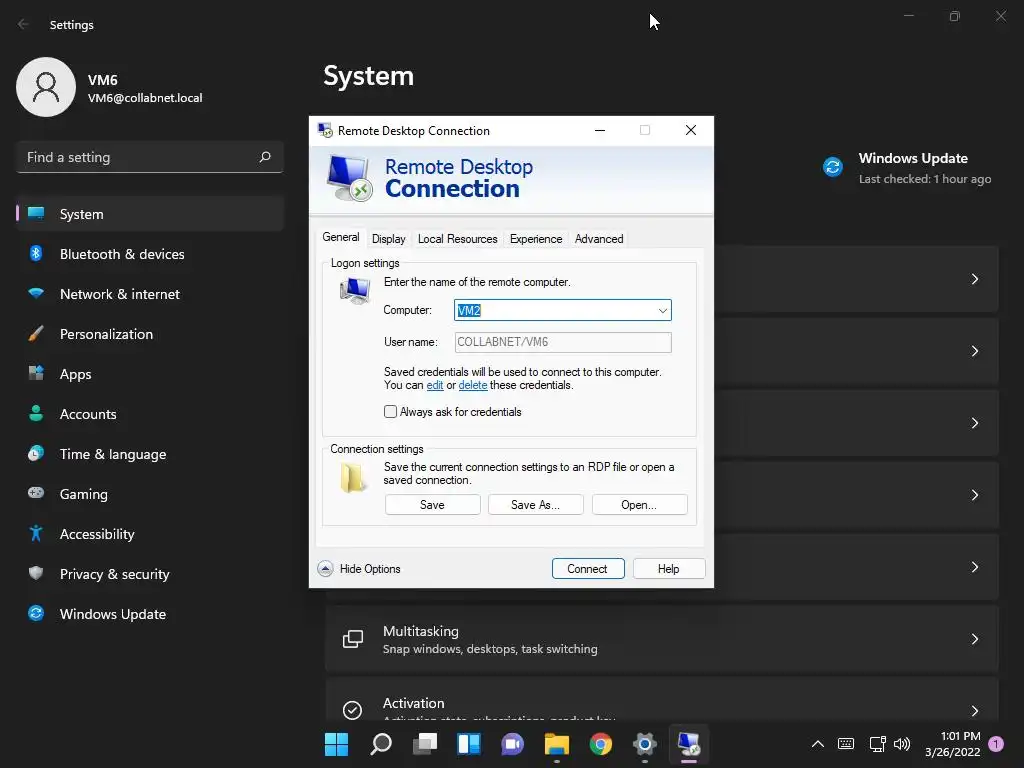Image resolution: width=1024 pixels, height=768 pixels.
Task: Switch to Settings gear in taskbar
Action: pyautogui.click(x=645, y=744)
